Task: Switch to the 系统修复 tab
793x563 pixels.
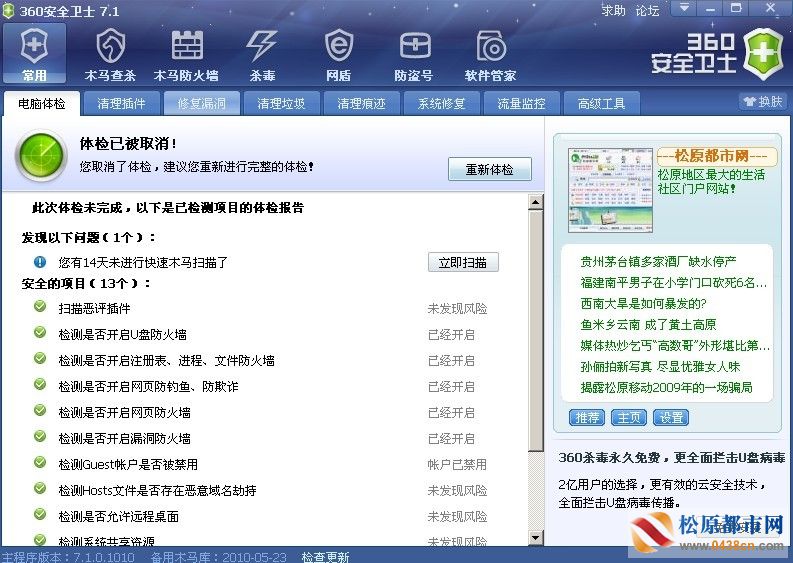Action: [x=441, y=104]
